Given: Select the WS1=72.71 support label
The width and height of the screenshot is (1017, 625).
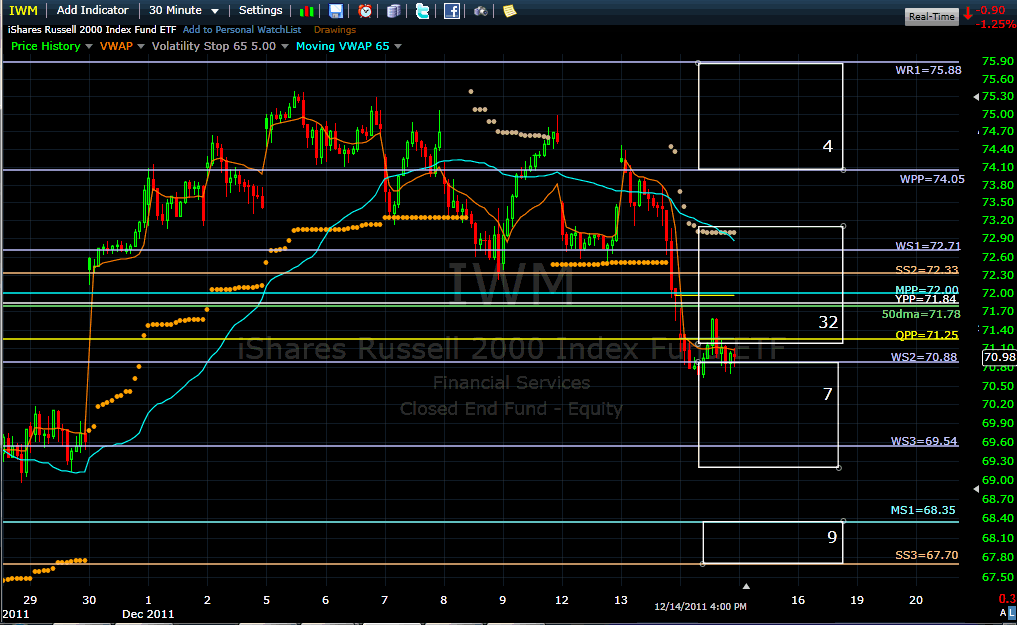Looking at the screenshot, I should click(927, 246).
